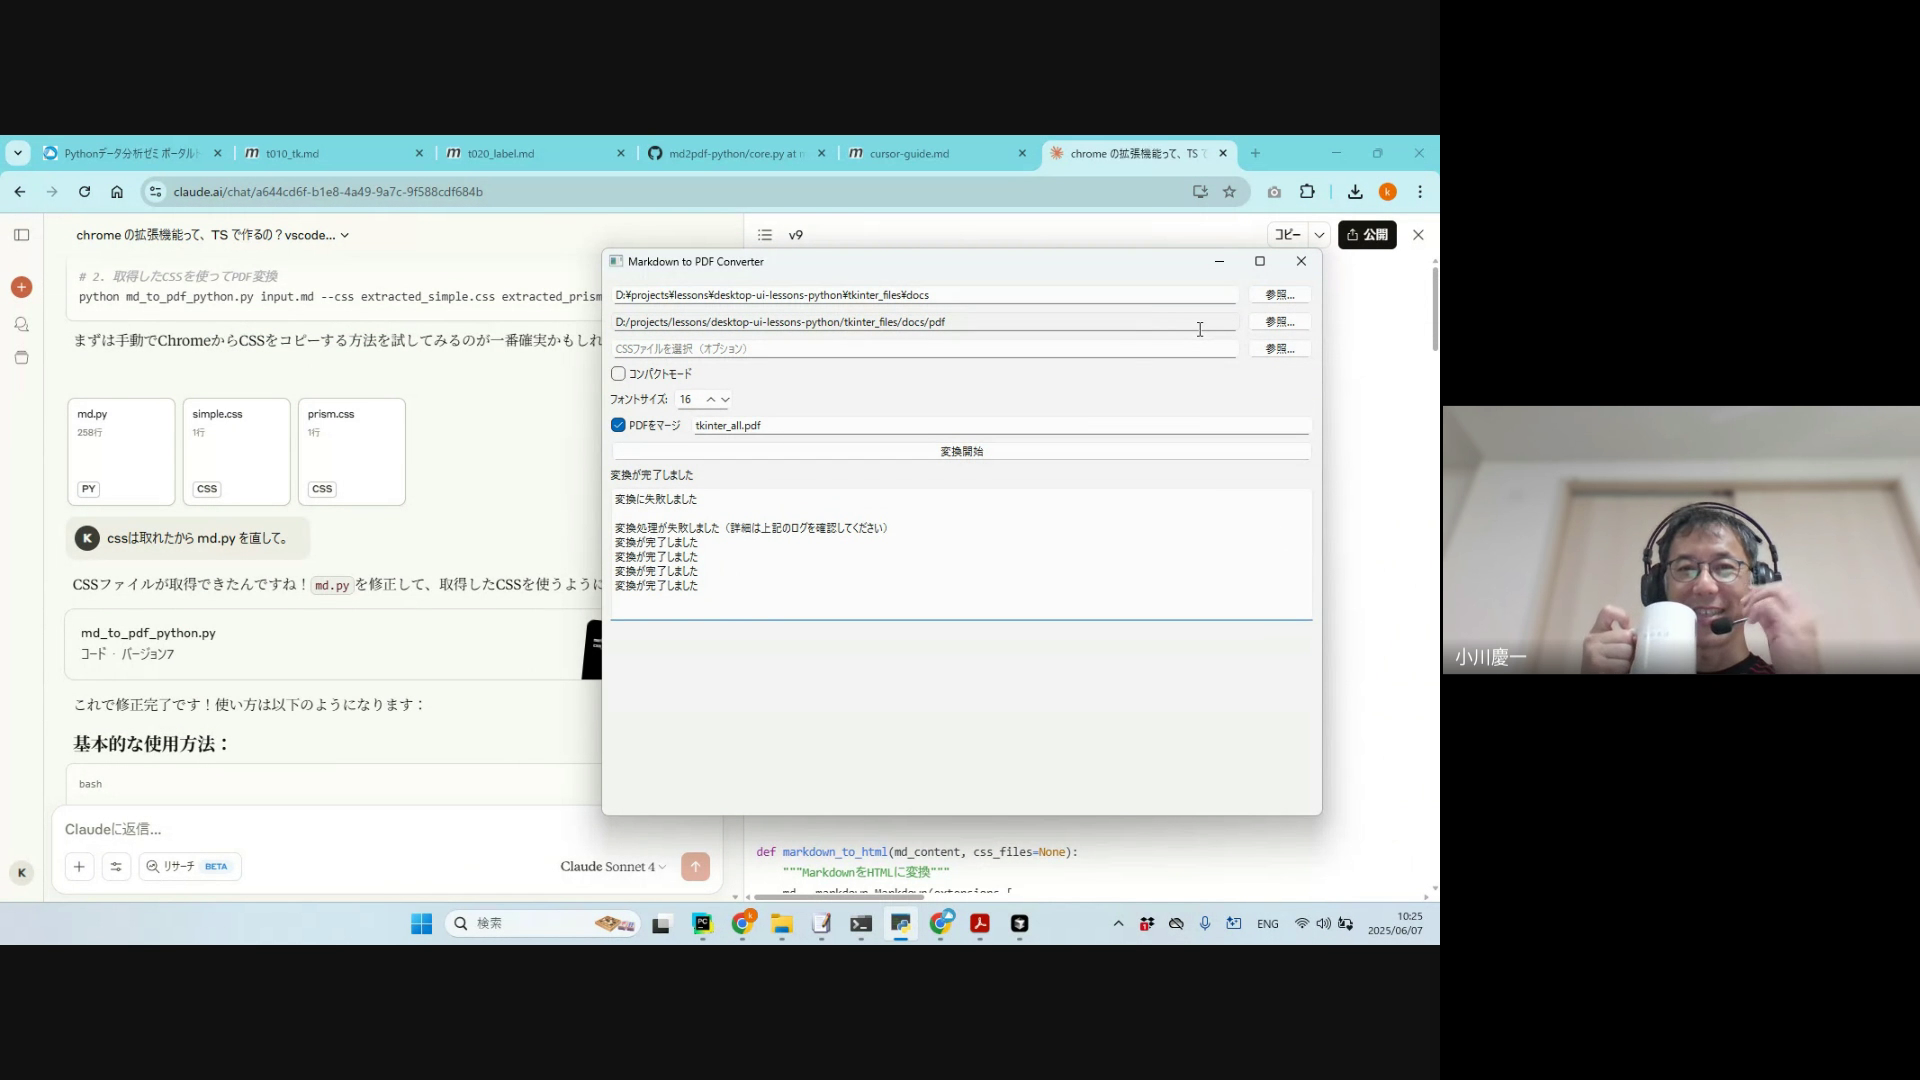
Task: Open Chrome extensions puzzle icon
Action: tap(1307, 192)
